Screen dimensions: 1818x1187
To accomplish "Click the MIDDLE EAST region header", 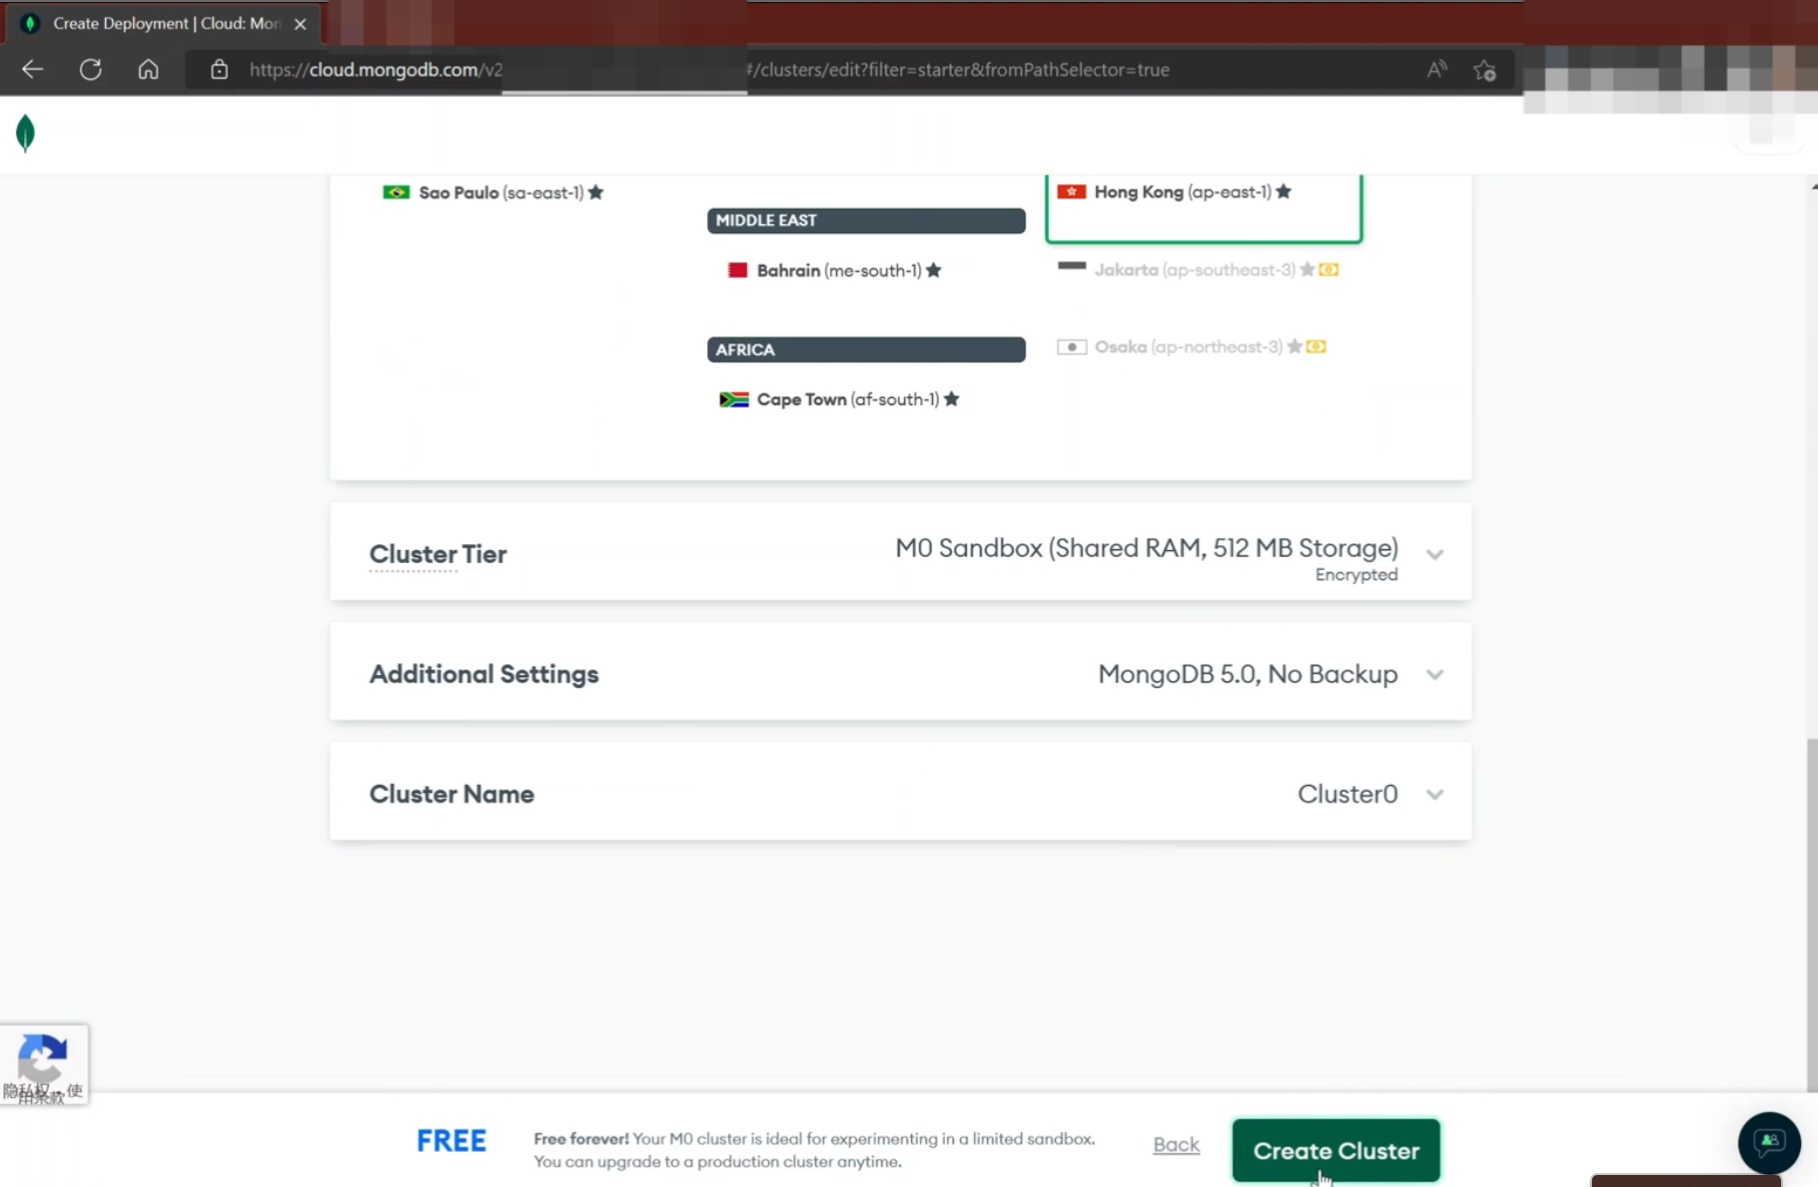I will click(866, 220).
